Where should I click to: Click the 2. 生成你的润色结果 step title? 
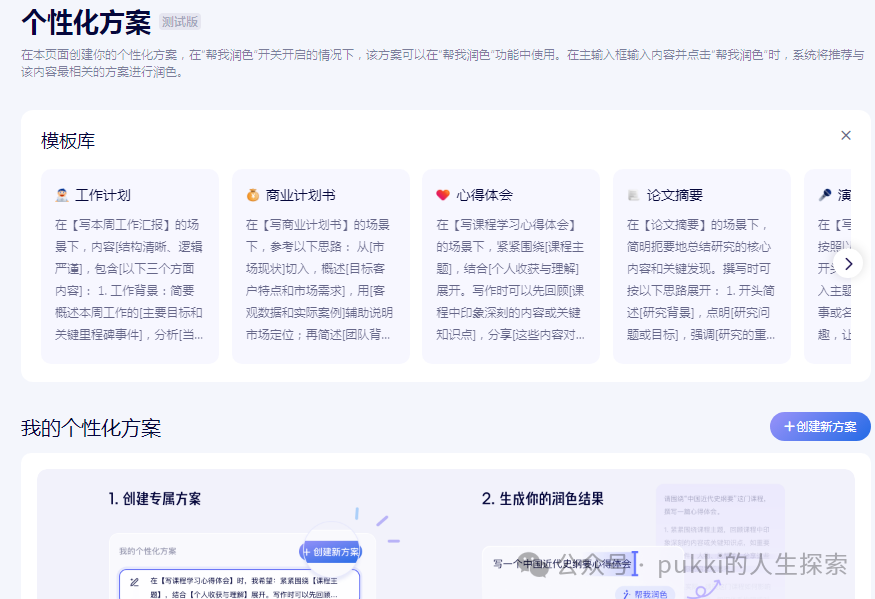point(542,499)
